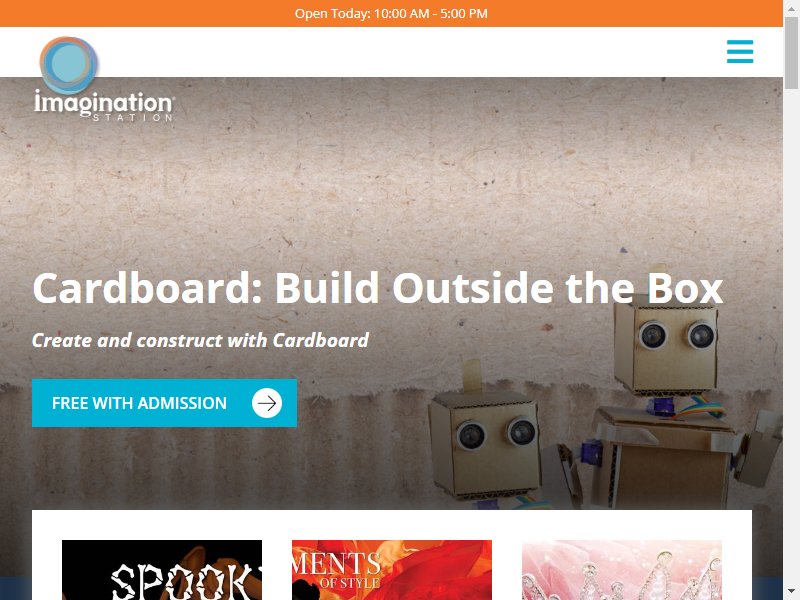Viewport: 800px width, 600px height.
Task: Click the scrollbar up arrow
Action: pos(791,7)
